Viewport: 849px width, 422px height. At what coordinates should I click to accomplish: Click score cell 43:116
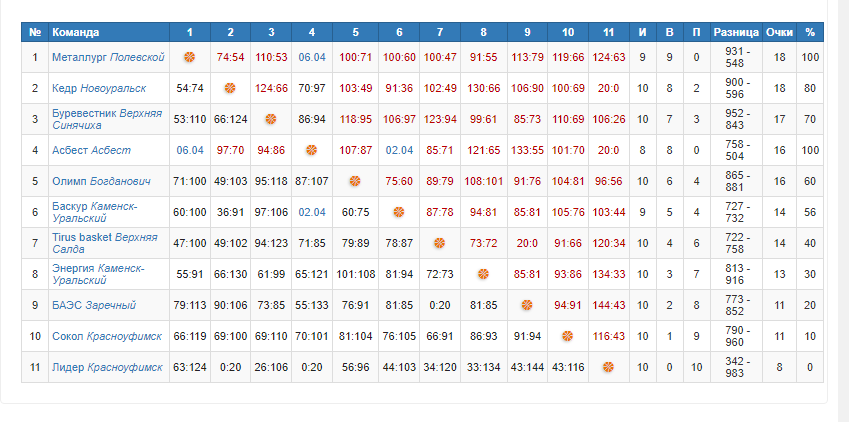click(567, 367)
